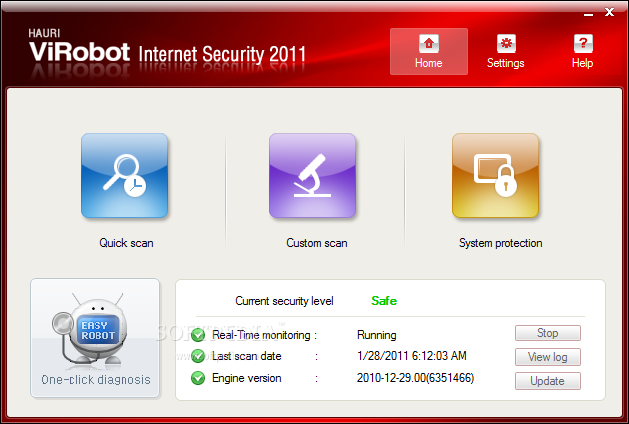Open the Settings tab

(505, 51)
